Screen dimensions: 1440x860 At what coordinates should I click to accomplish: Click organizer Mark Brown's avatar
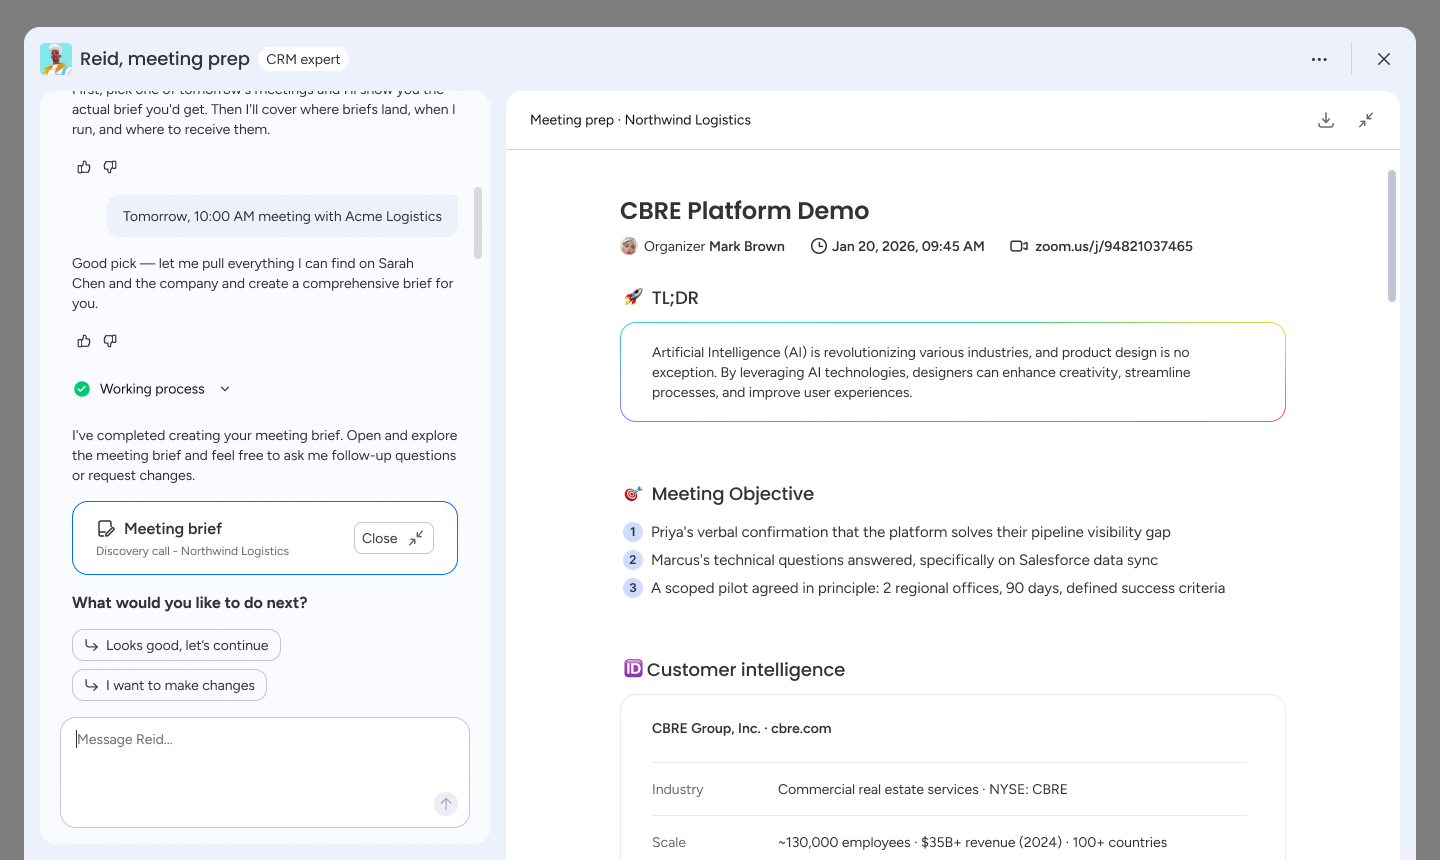click(629, 246)
